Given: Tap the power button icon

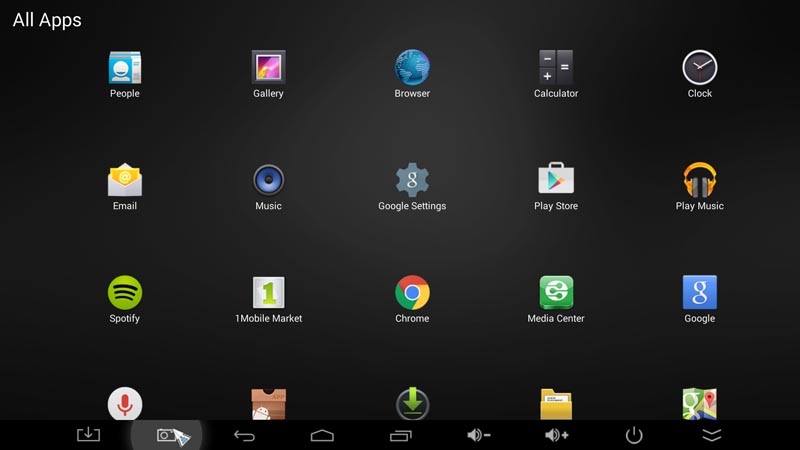Looking at the screenshot, I should pyautogui.click(x=634, y=435).
